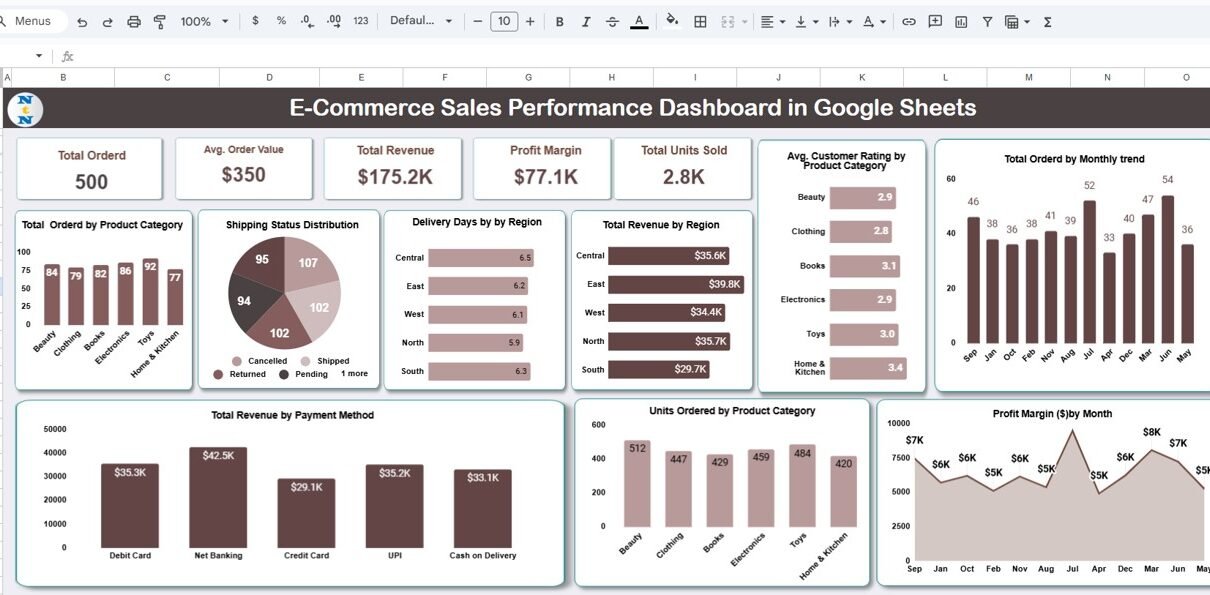Open the fill color picker
1210x595 pixels.
(672, 21)
